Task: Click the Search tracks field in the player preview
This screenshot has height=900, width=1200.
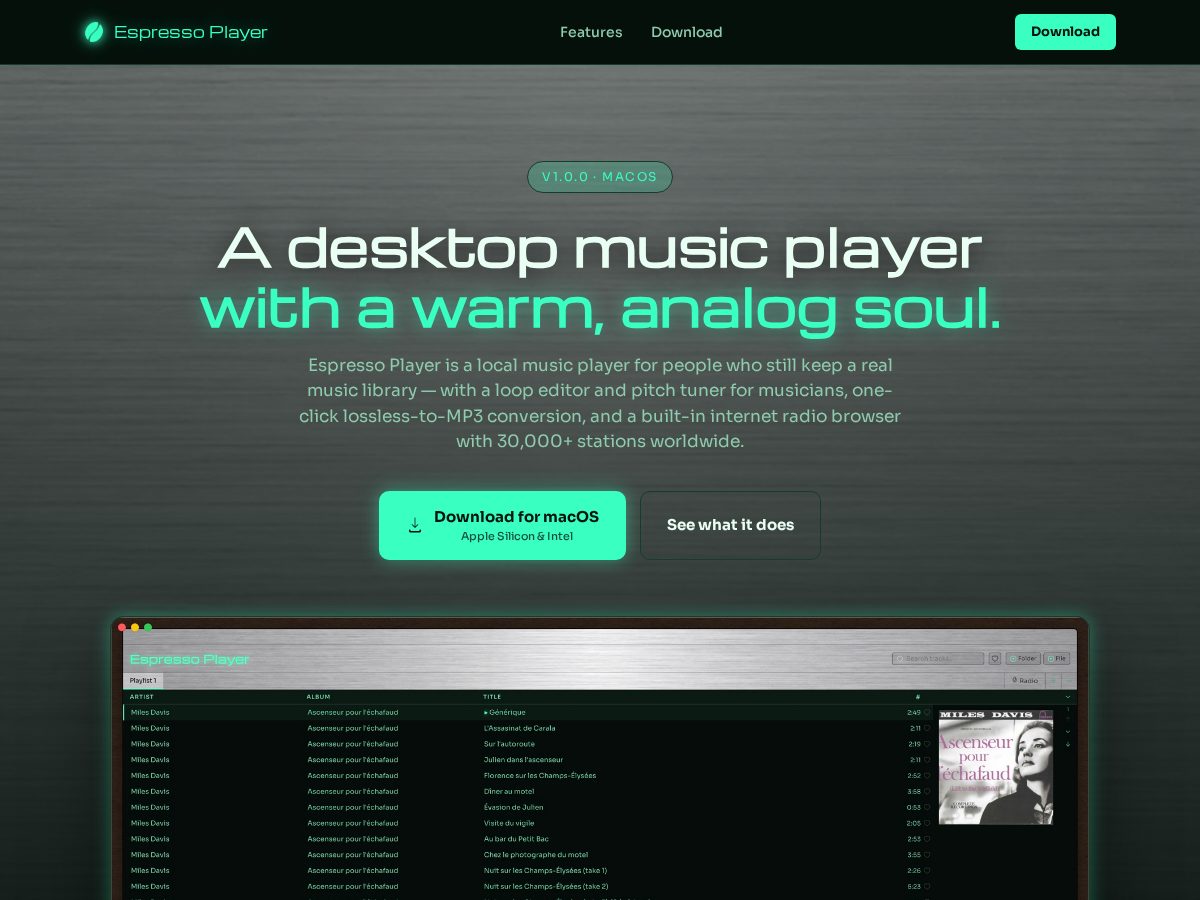Action: point(938,659)
